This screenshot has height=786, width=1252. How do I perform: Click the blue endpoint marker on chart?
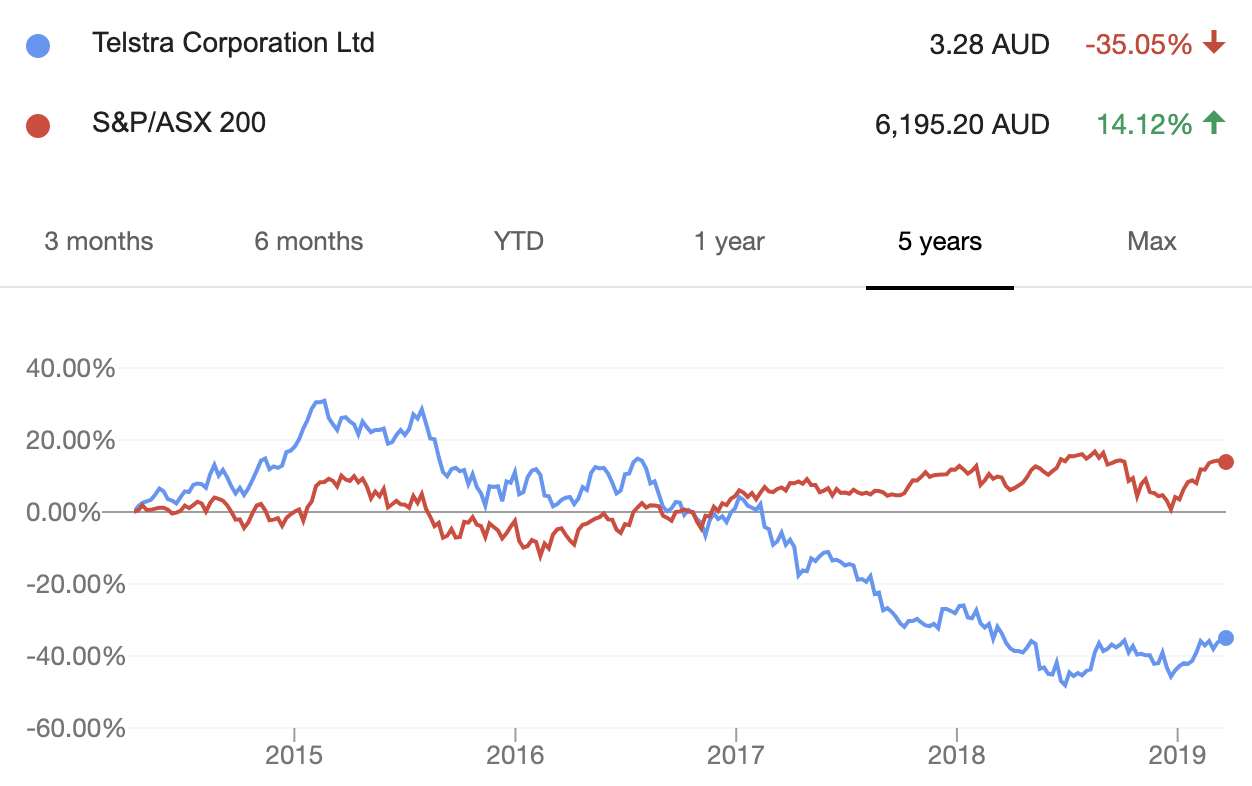1226,638
